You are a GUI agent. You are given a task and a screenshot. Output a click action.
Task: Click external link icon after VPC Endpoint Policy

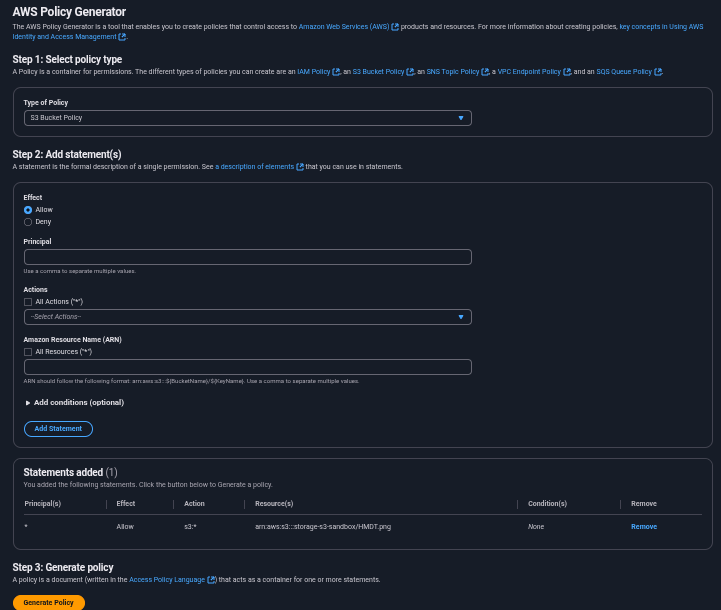coord(567,72)
